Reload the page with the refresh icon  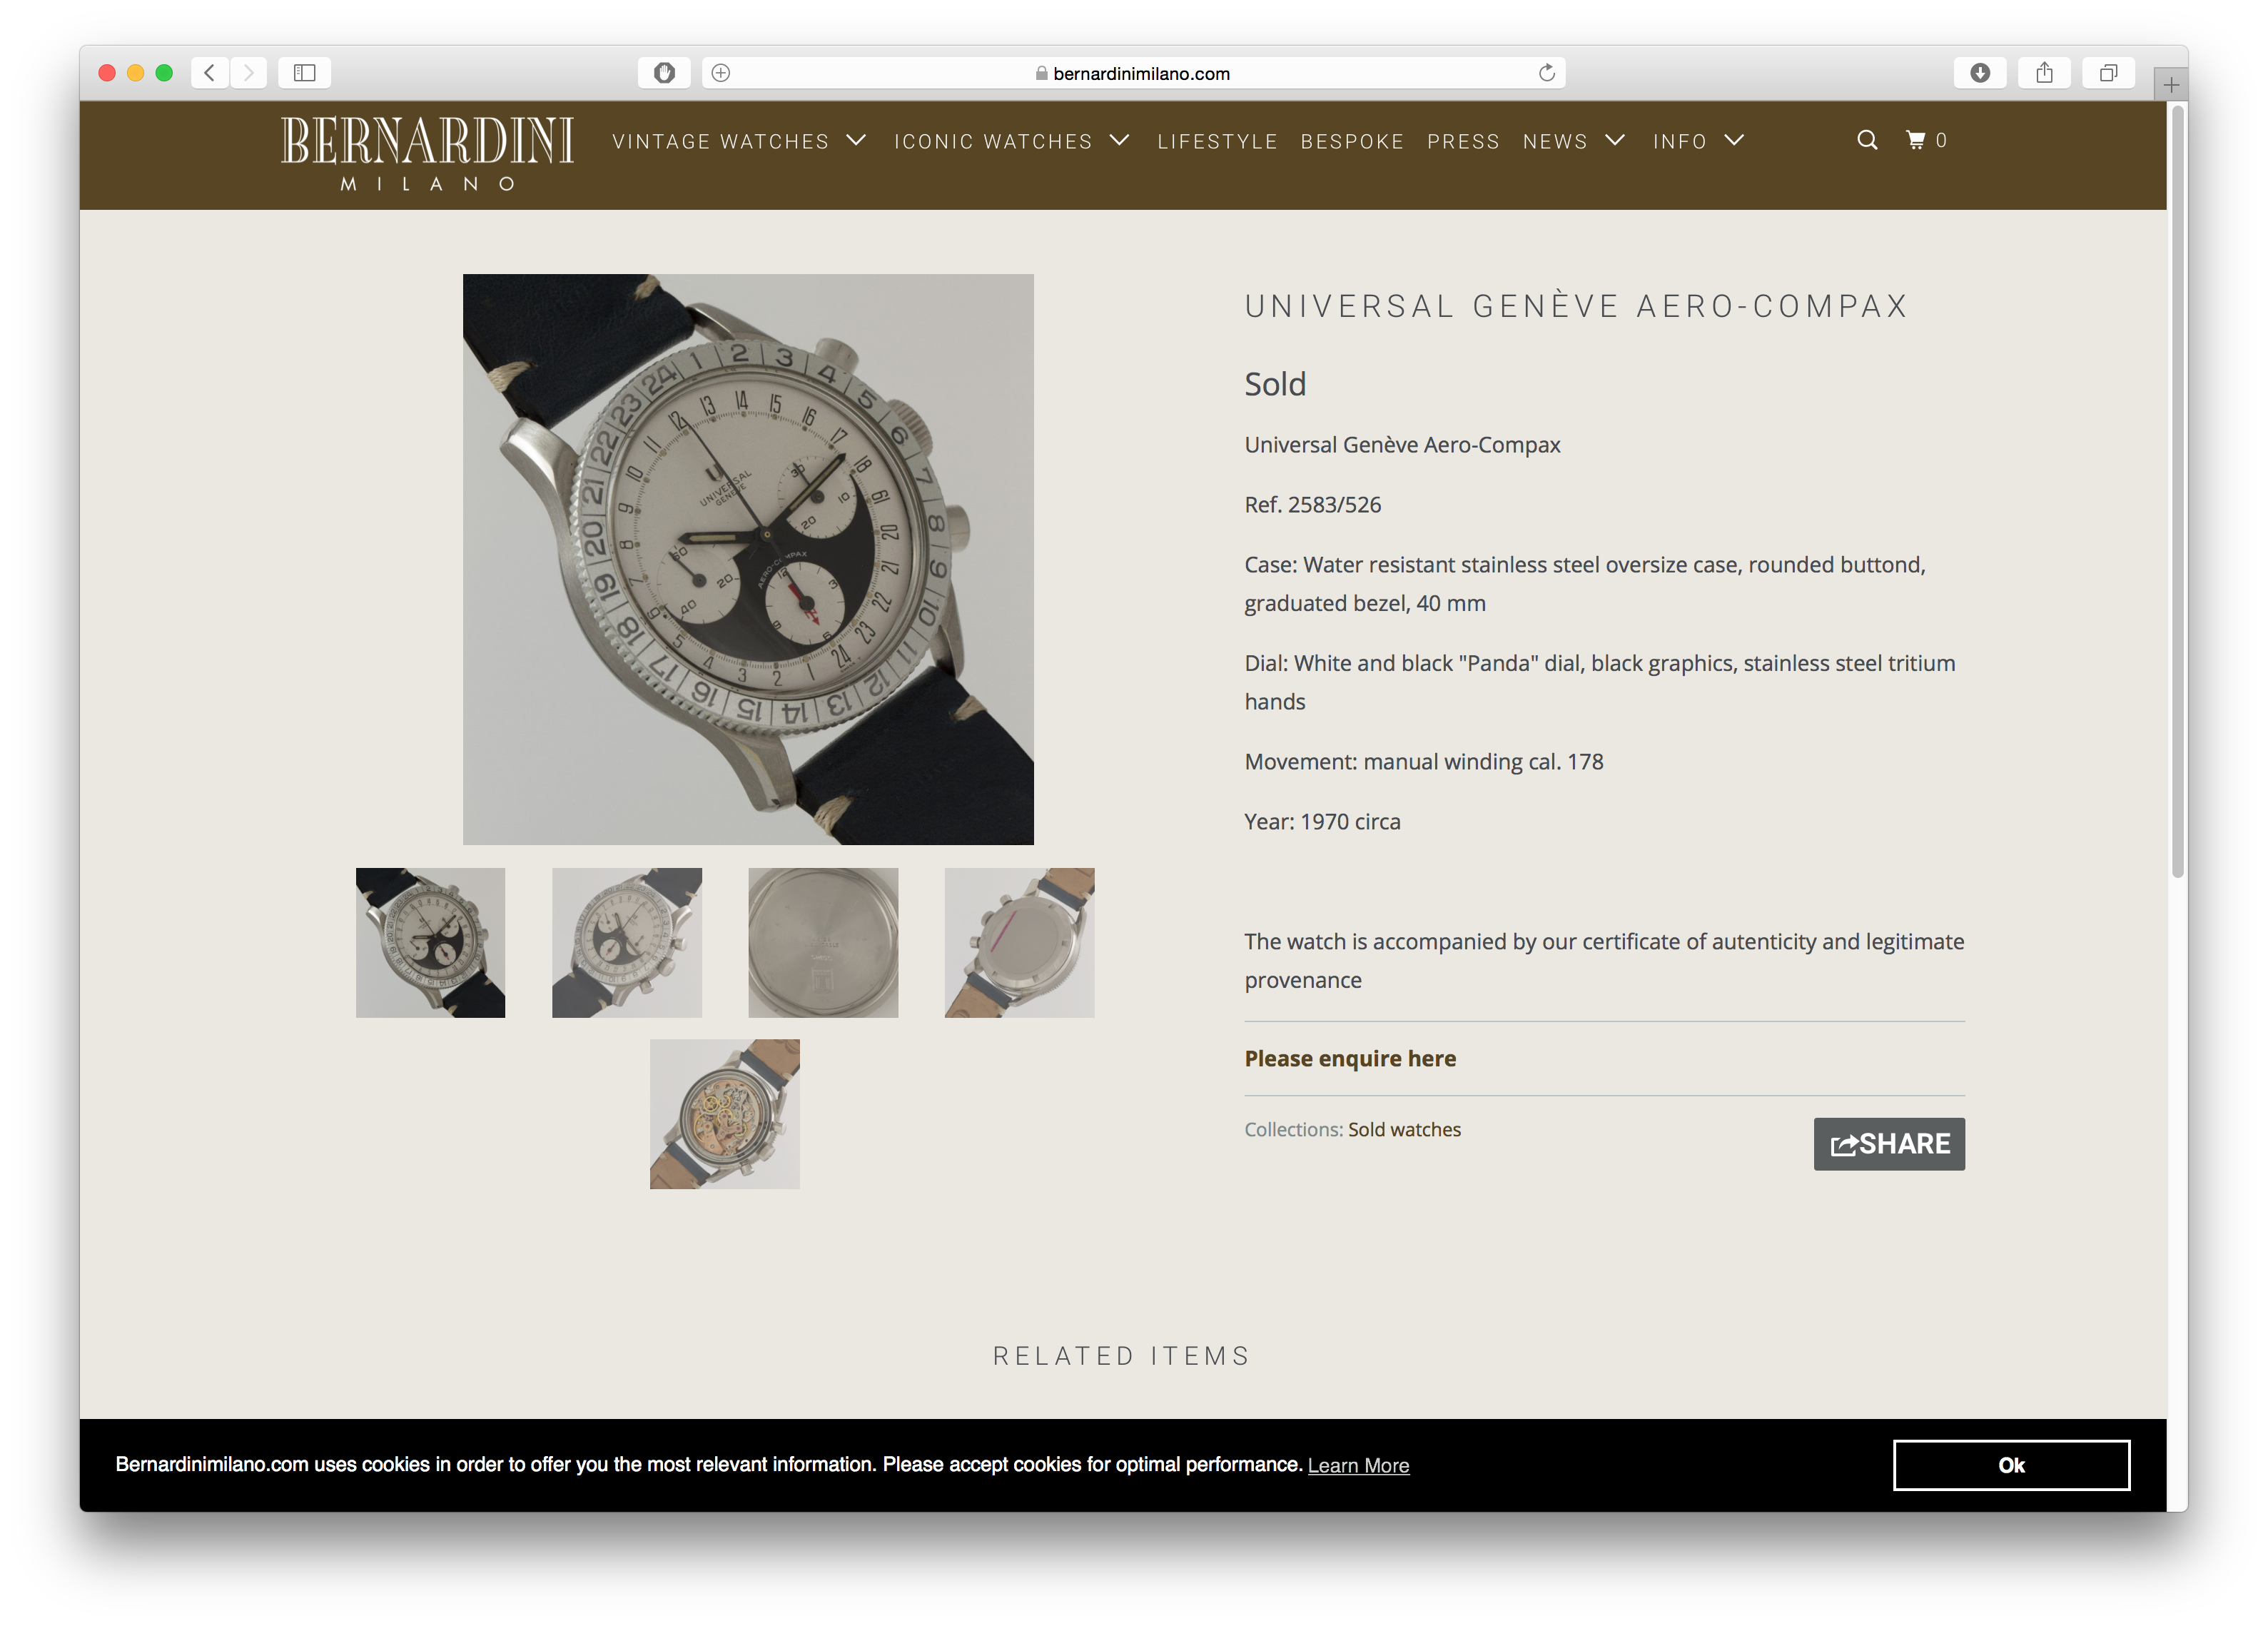click(1546, 73)
